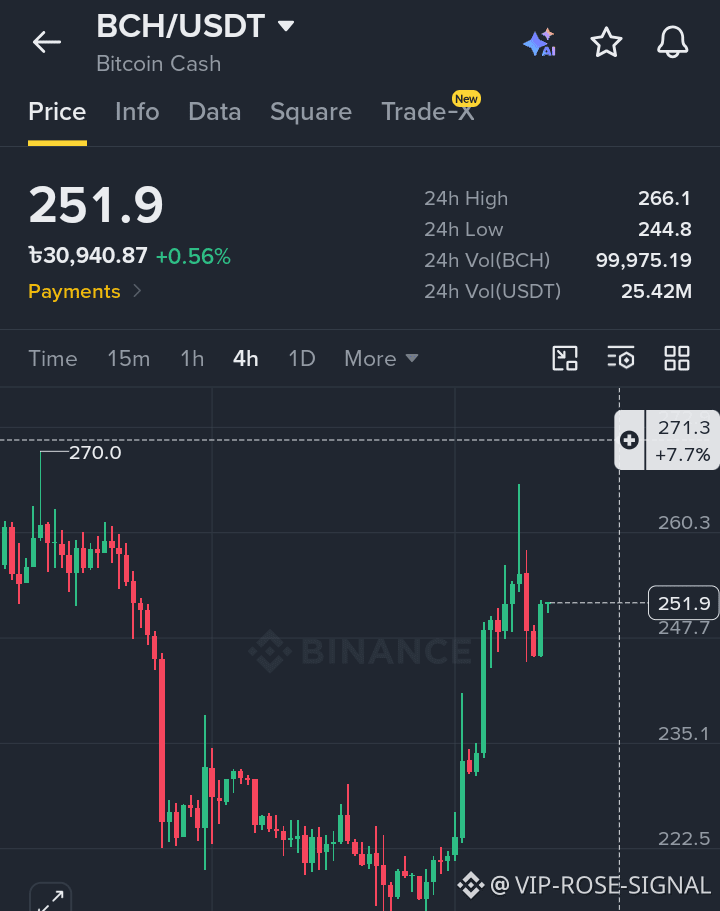The image size is (720, 911).
Task: Expand the BCH/USDT pair dropdown arrow
Action: click(x=286, y=26)
